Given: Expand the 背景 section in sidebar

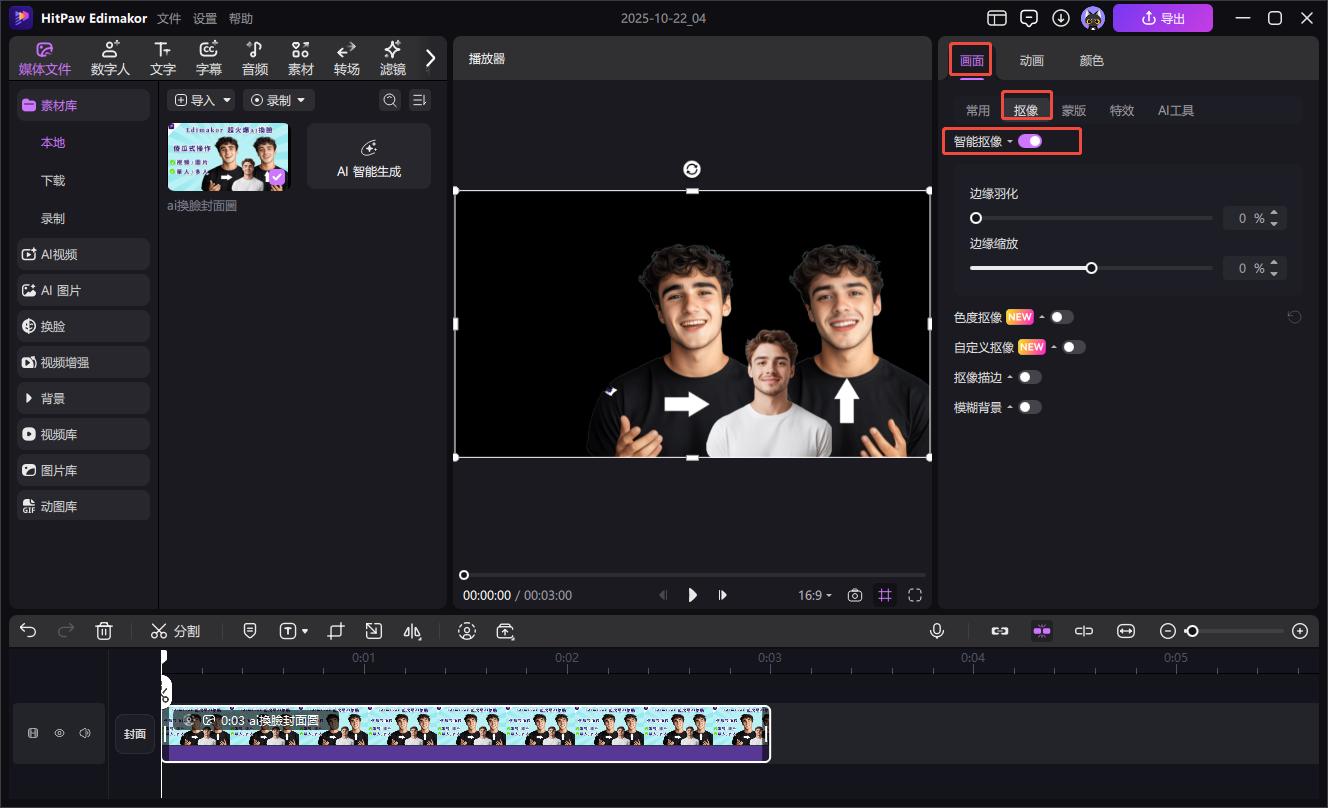Looking at the screenshot, I should pyautogui.click(x=84, y=398).
